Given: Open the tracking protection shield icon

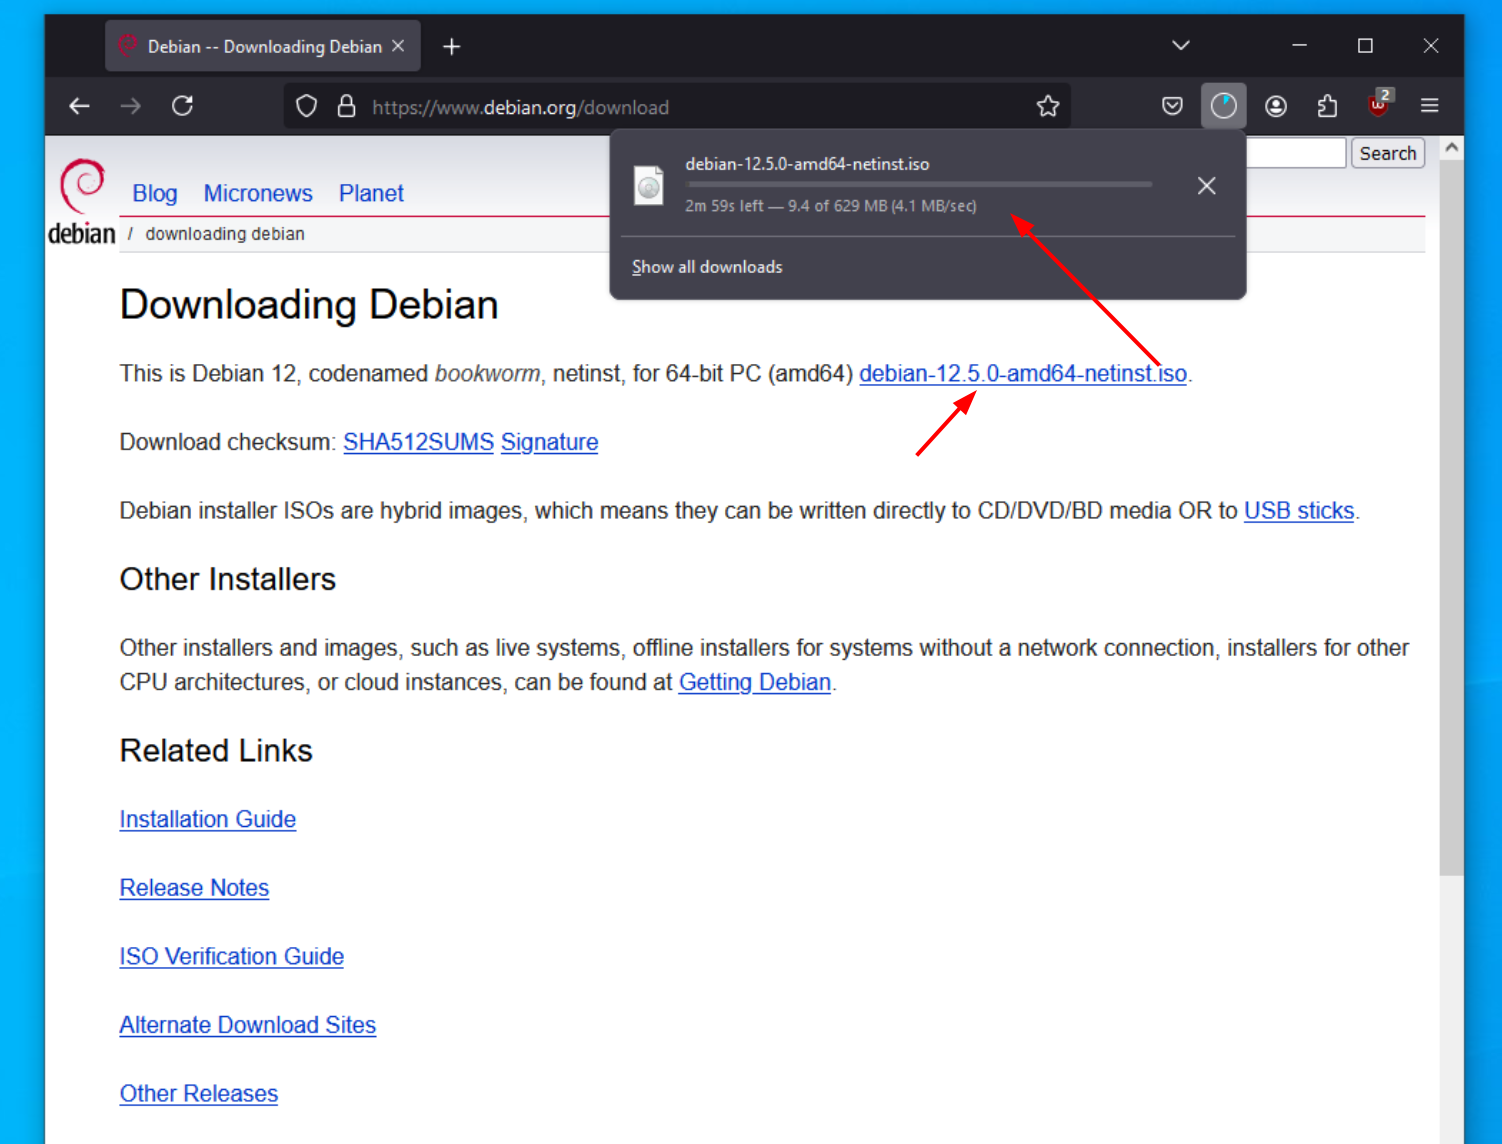Looking at the screenshot, I should click(307, 106).
